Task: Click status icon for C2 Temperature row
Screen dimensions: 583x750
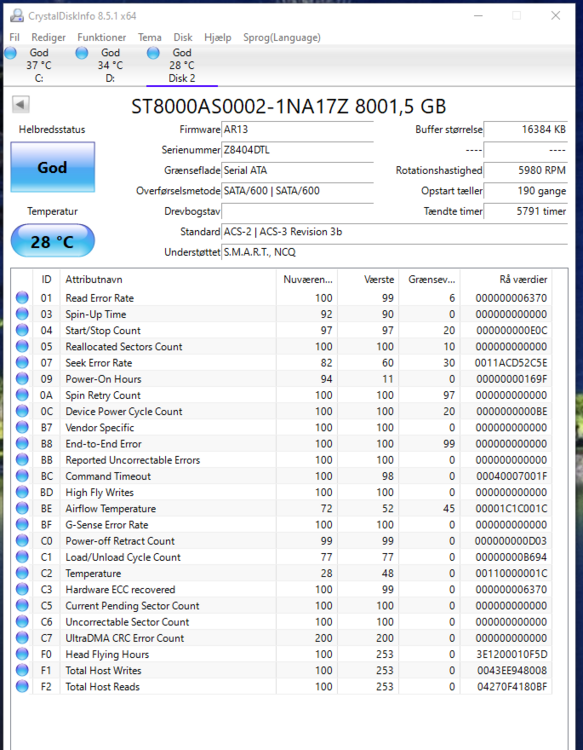Action: pyautogui.click(x=22, y=573)
